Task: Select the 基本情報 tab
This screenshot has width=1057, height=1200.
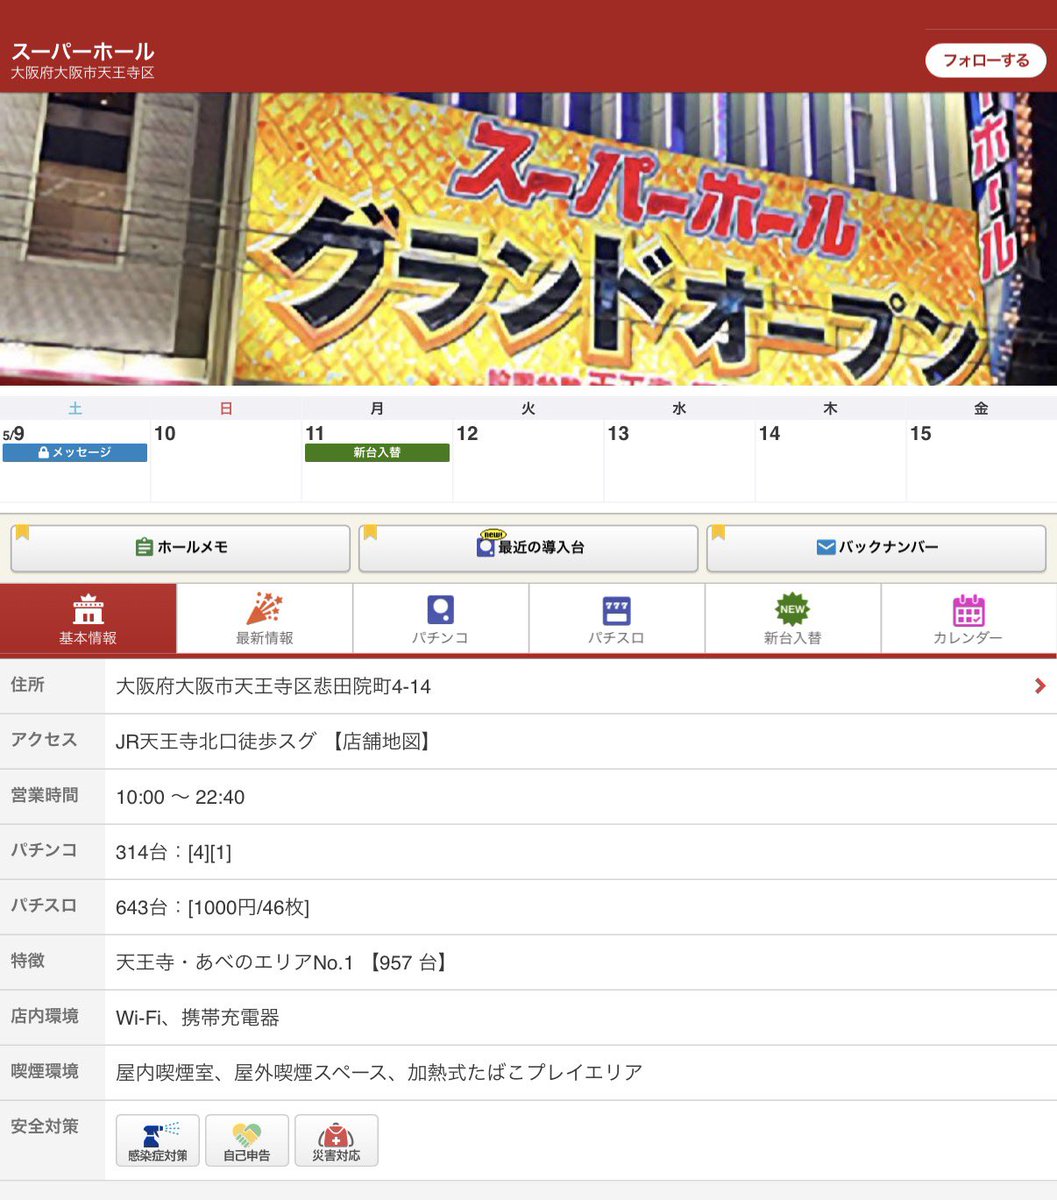Action: tap(88, 619)
